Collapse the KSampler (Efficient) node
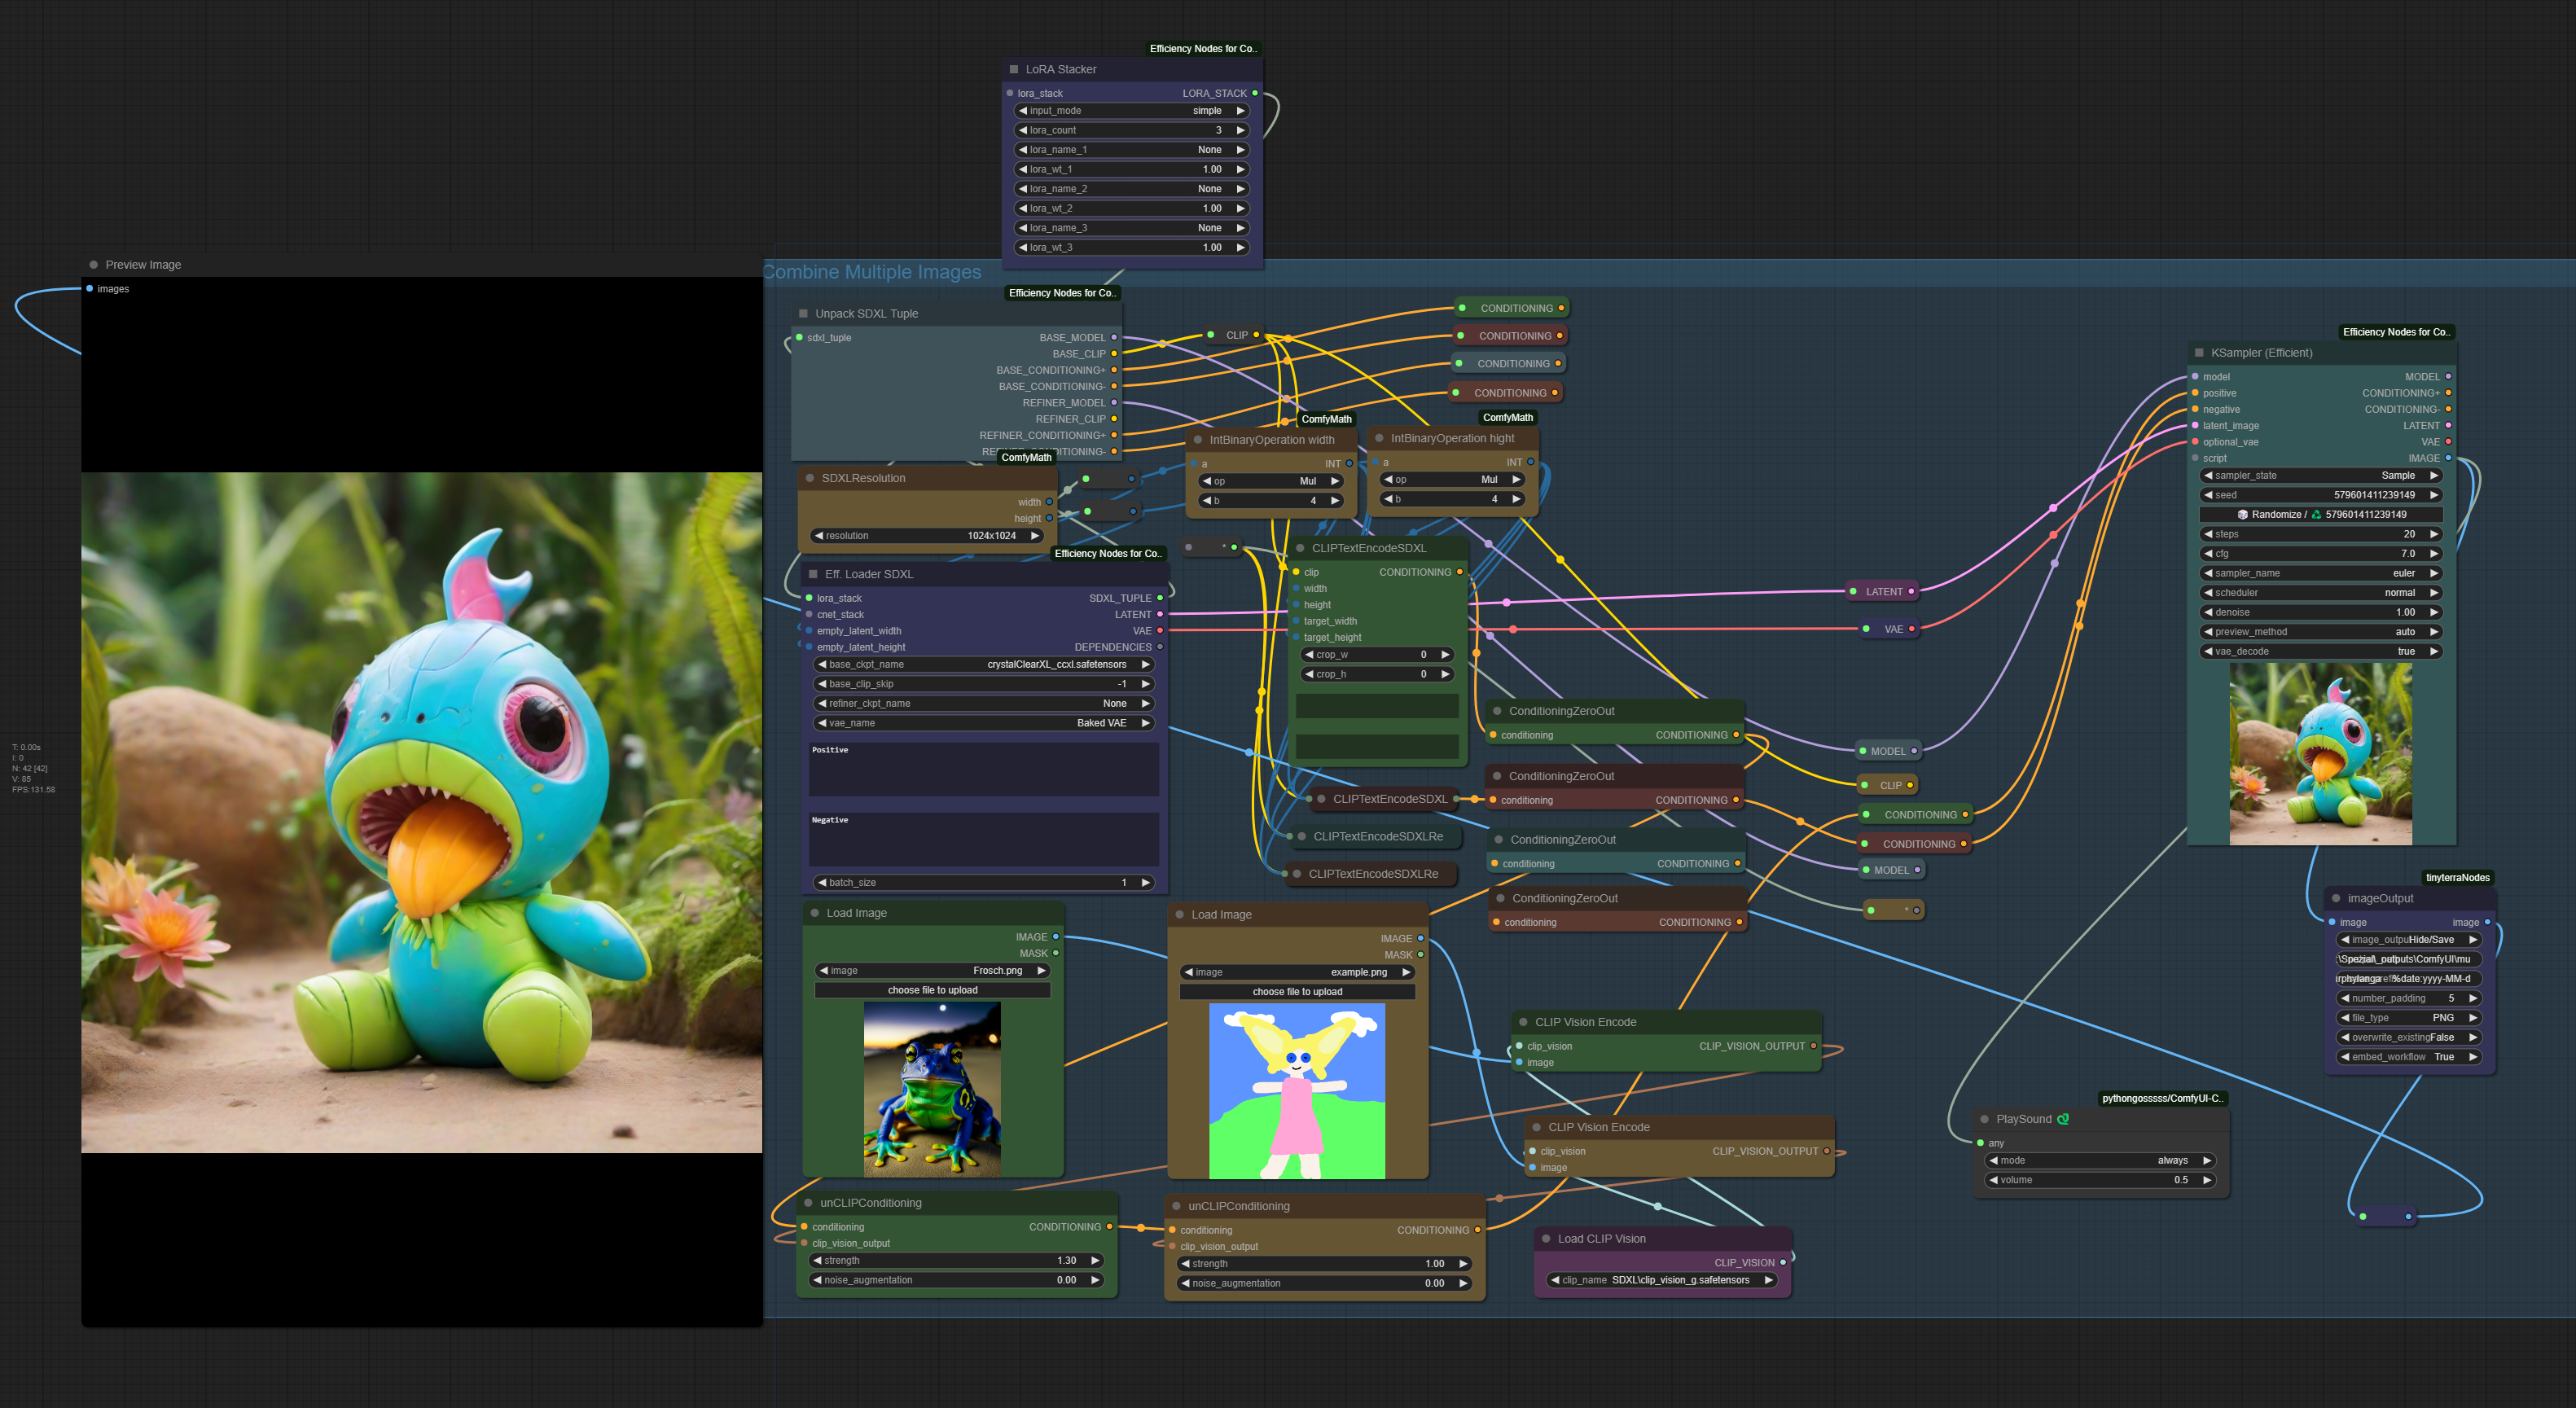Screen dimensions: 2576x1408 click(2199, 353)
